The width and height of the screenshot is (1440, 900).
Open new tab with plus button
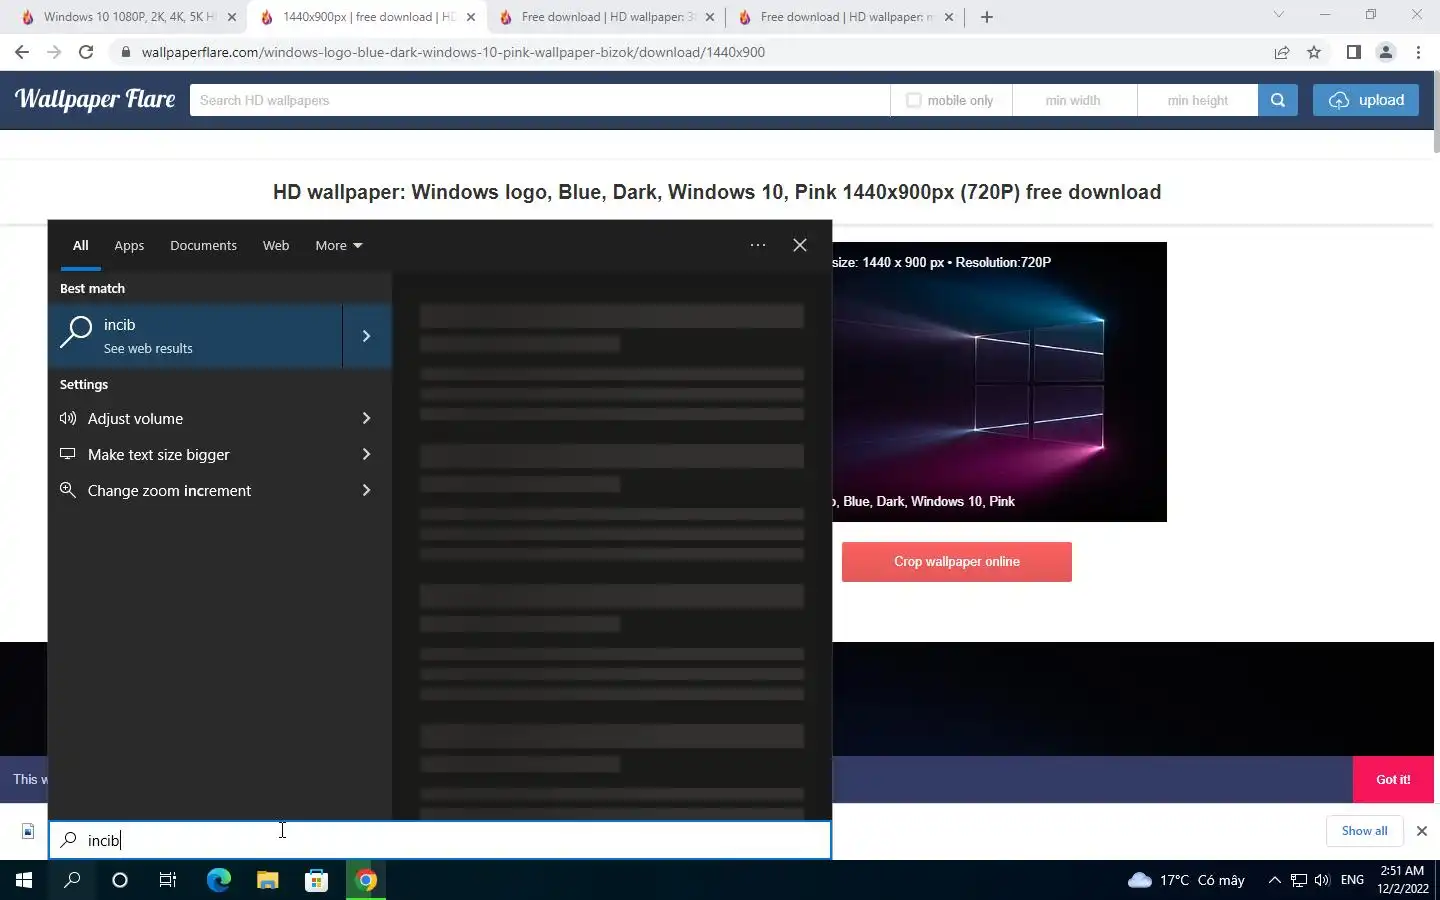[x=987, y=17]
